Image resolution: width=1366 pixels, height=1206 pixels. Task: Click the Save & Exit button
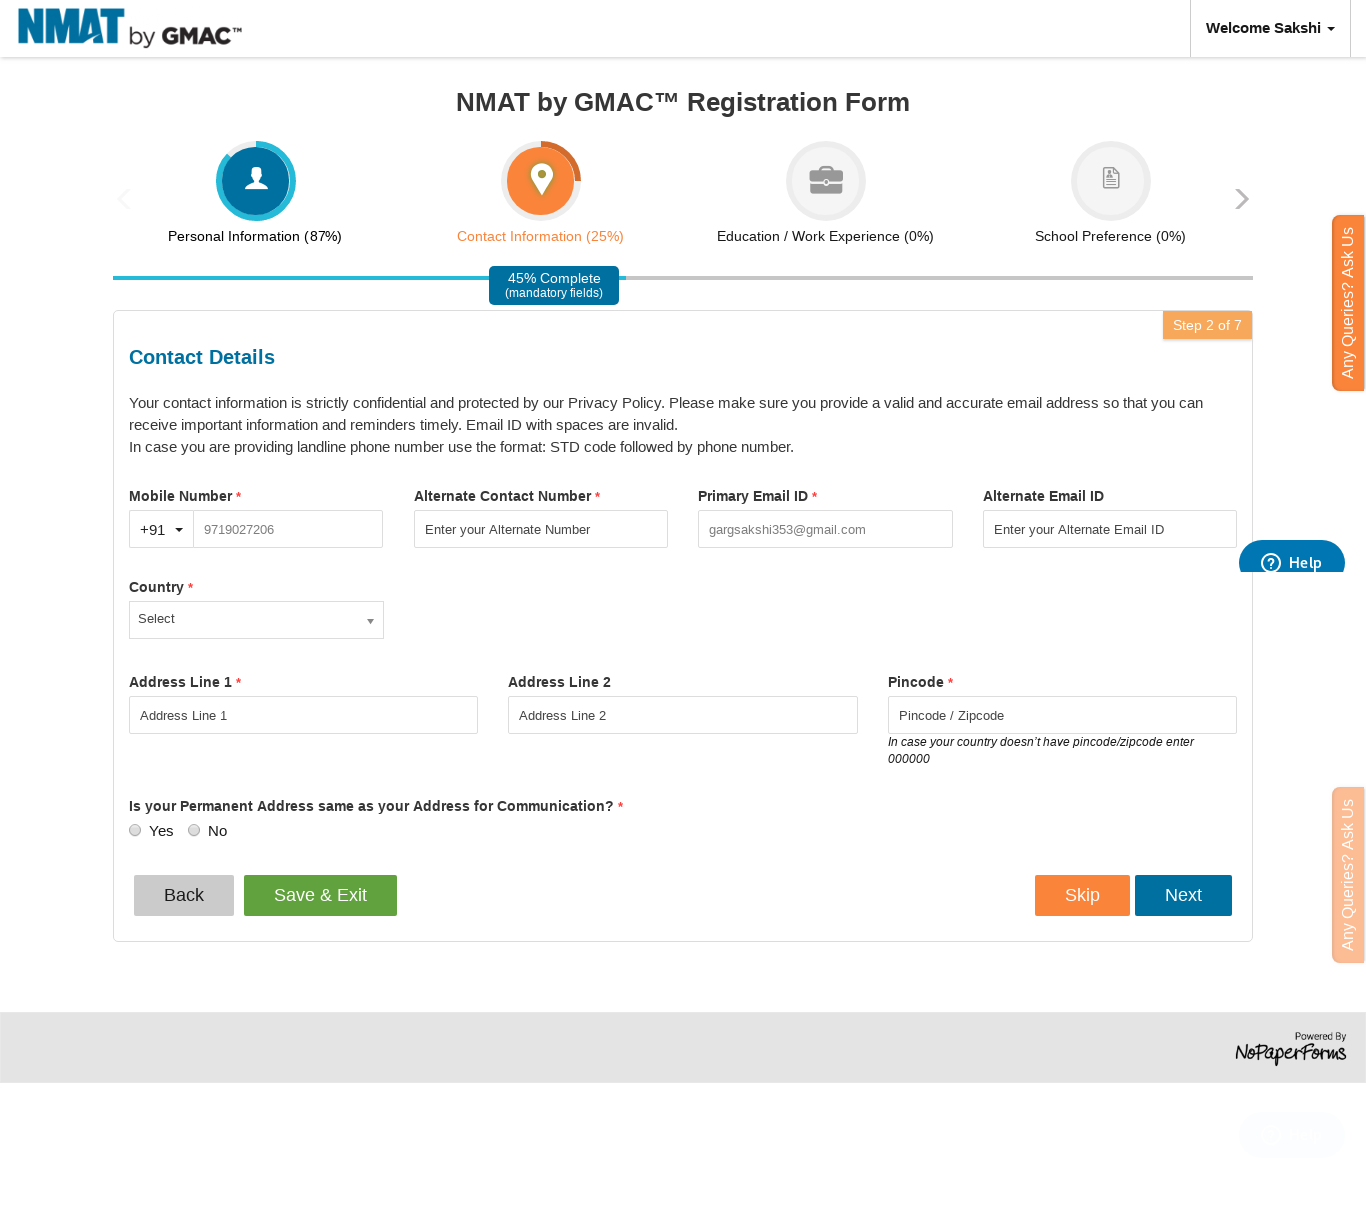pos(320,895)
